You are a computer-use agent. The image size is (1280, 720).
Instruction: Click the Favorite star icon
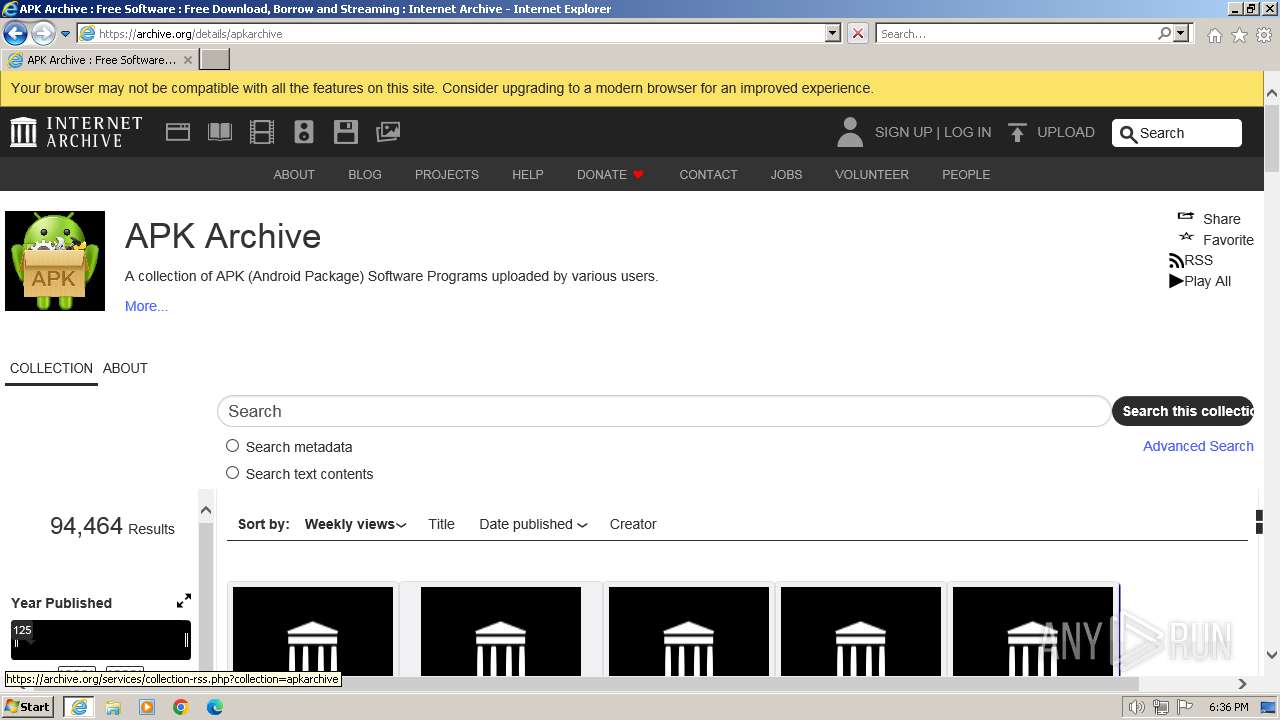click(x=1186, y=238)
